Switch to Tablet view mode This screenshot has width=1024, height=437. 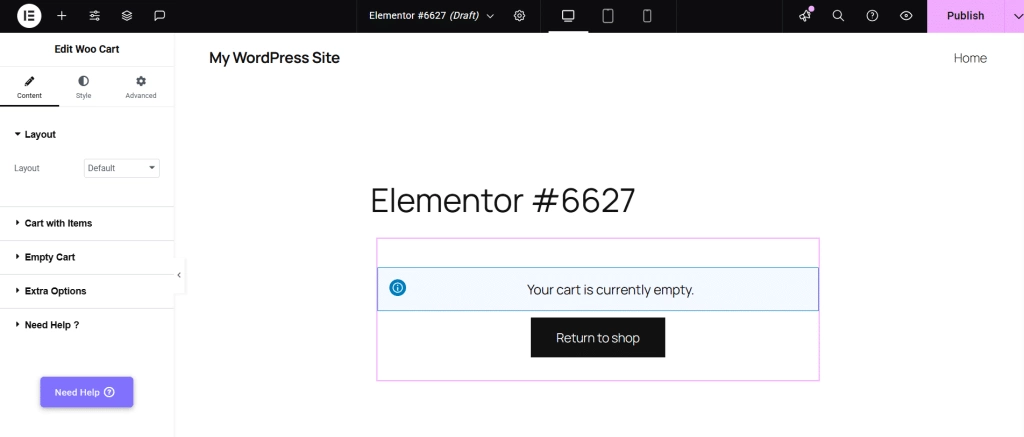coord(608,16)
